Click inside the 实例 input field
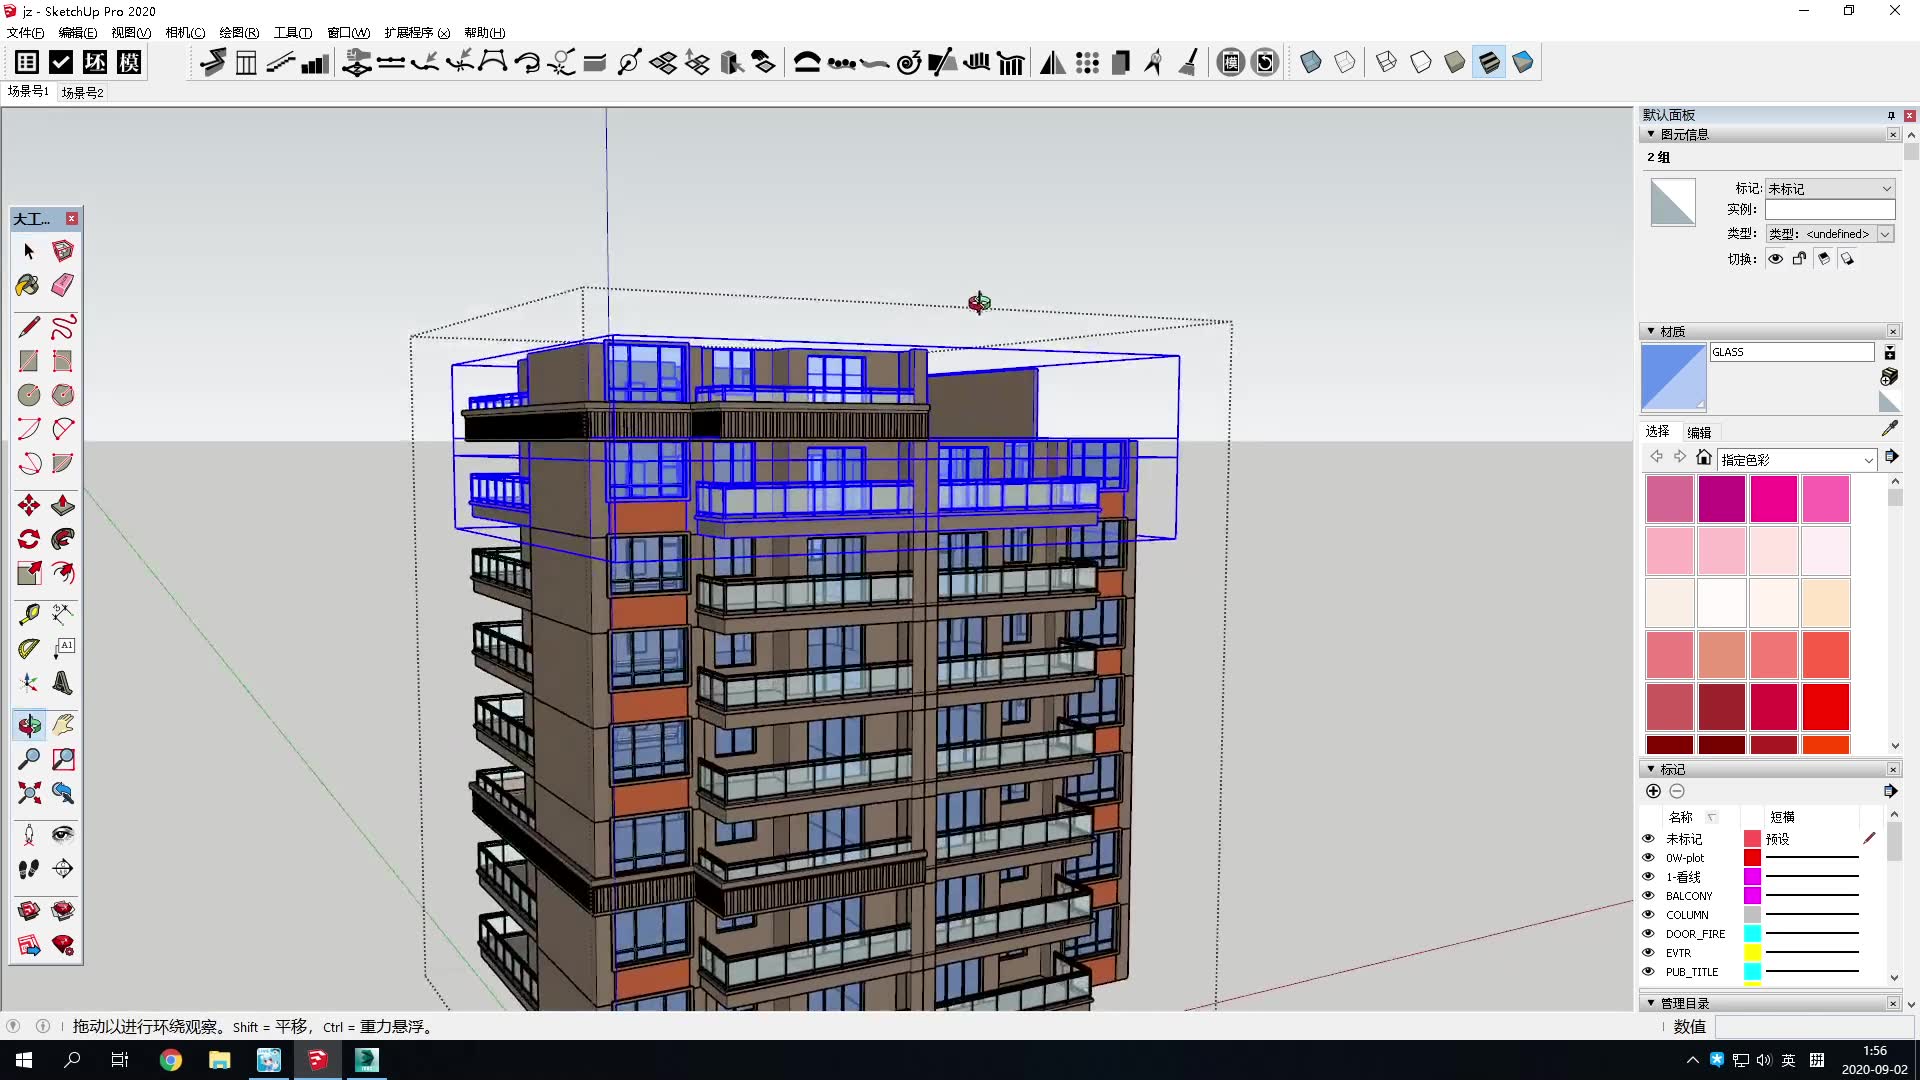 click(1830, 209)
